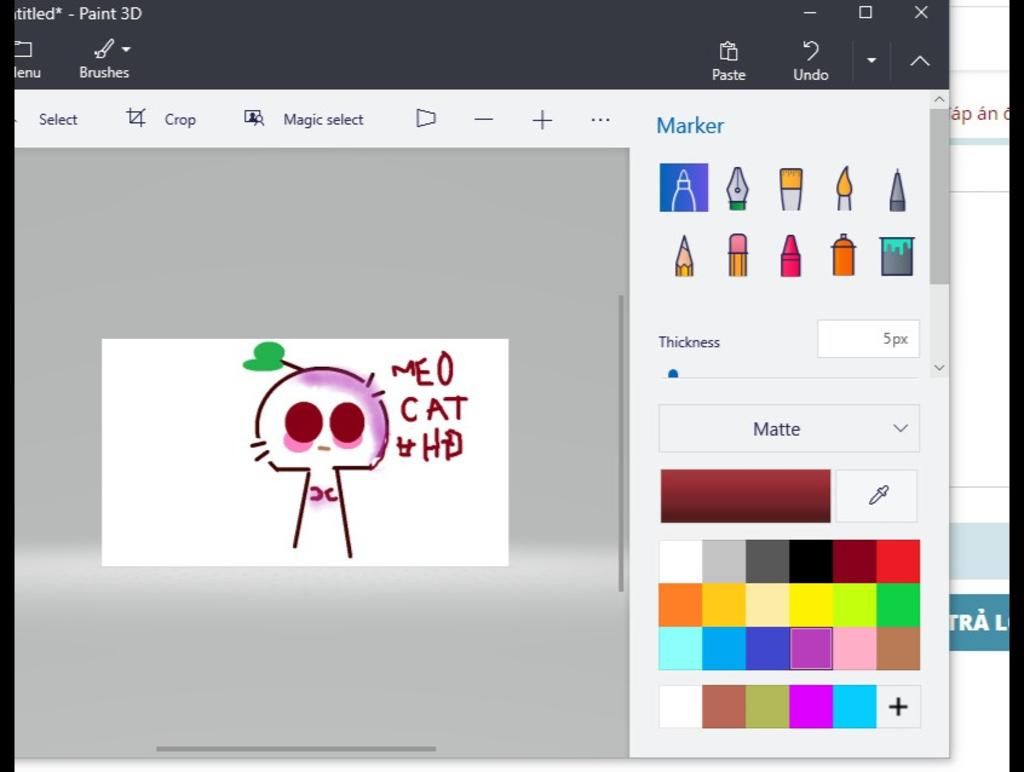
Task: Open the Brushes tab
Action: [104, 60]
